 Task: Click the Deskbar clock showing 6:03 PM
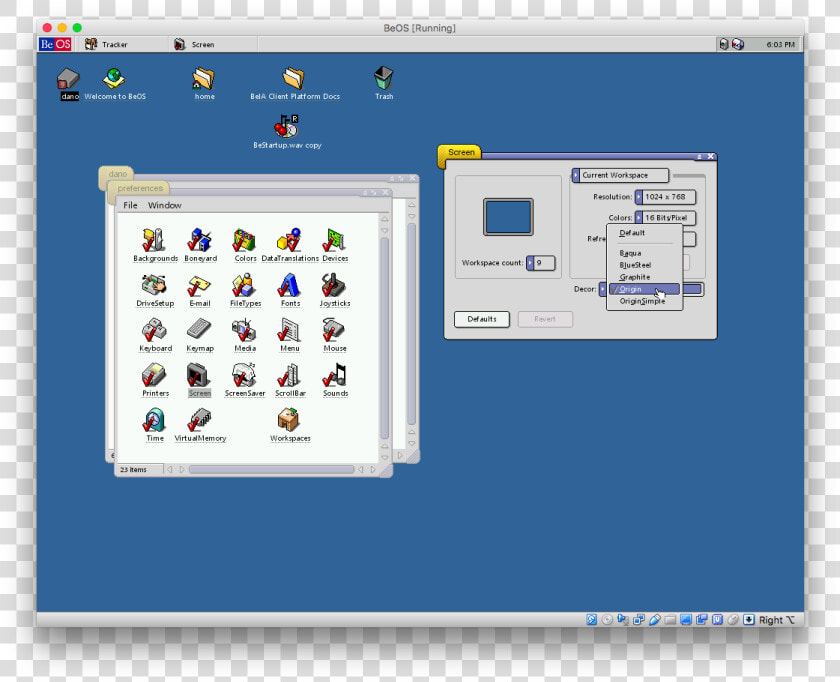click(780, 44)
